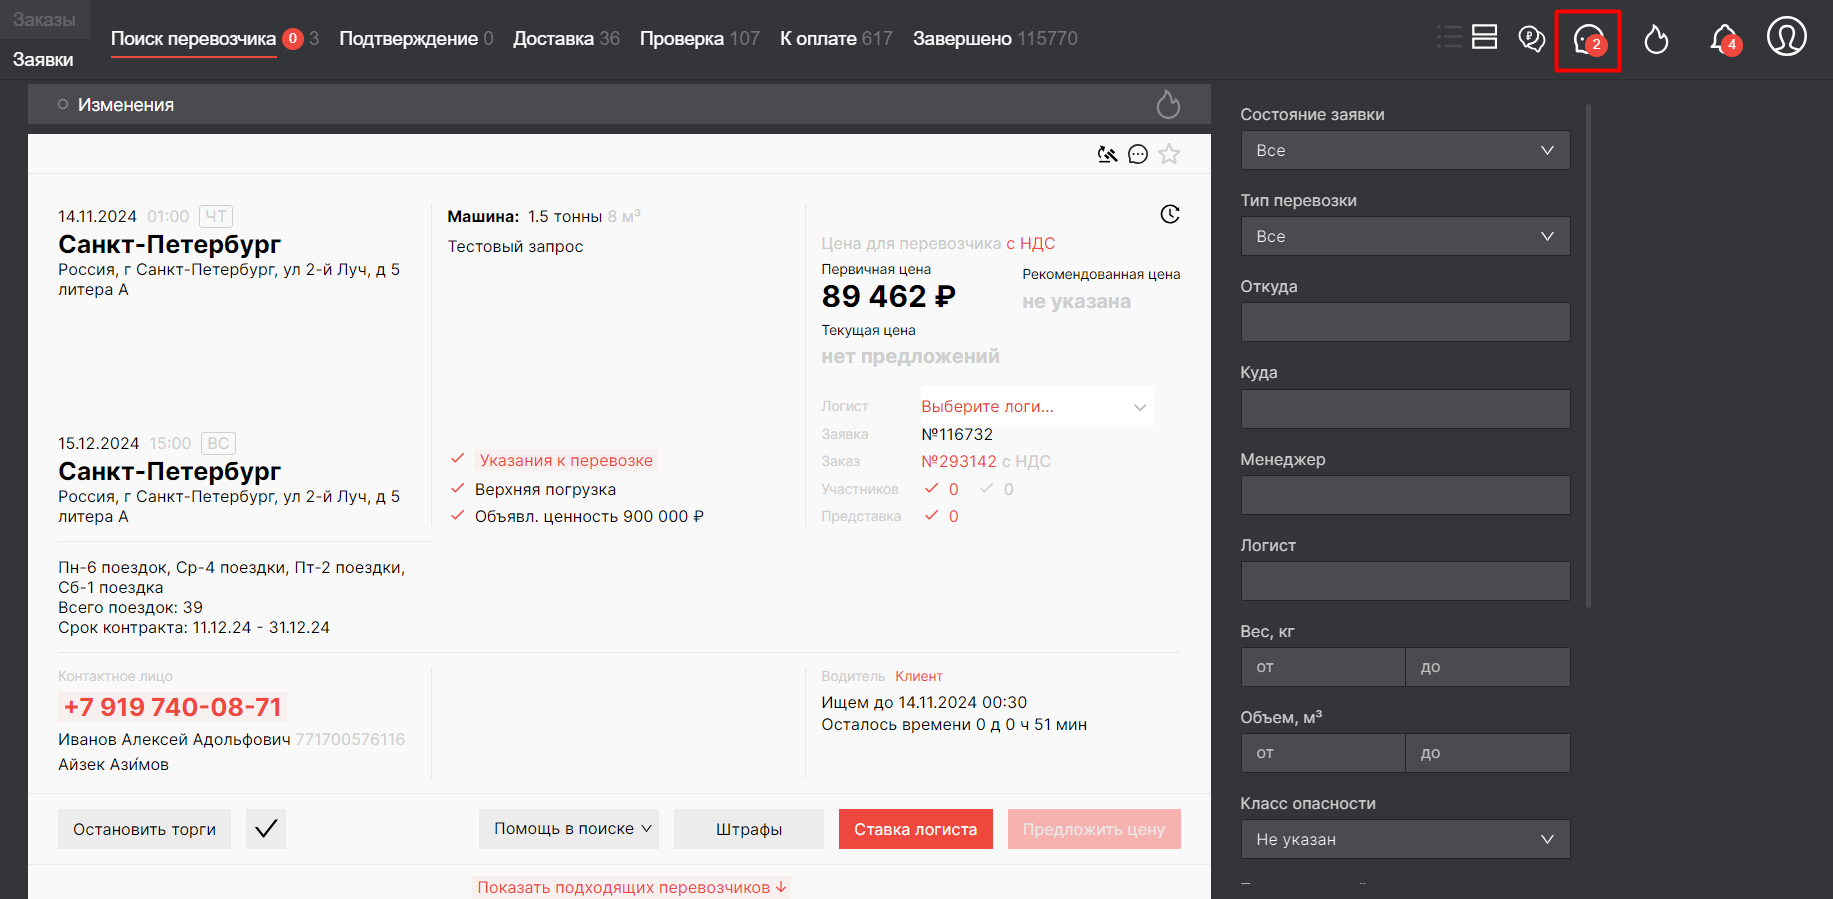This screenshot has width=1833, height=899.
Task: Open the user profile avatar icon
Action: [x=1787, y=37]
